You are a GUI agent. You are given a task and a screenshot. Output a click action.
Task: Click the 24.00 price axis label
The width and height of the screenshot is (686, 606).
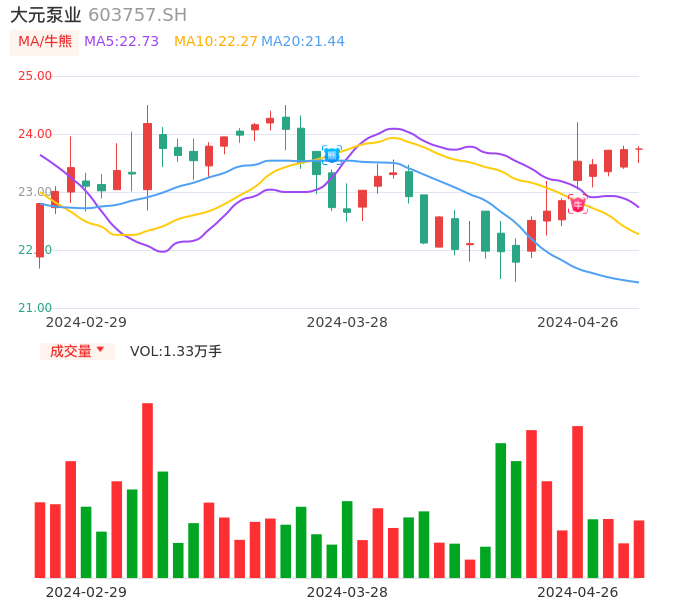pos(35,134)
